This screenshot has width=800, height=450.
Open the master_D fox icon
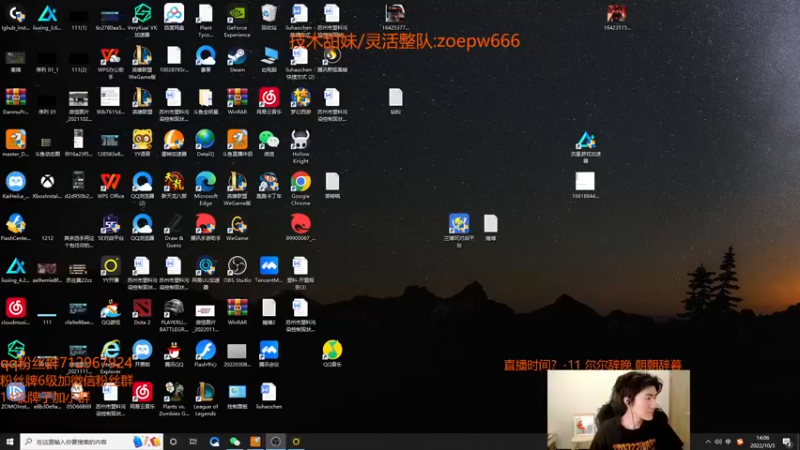tap(16, 144)
